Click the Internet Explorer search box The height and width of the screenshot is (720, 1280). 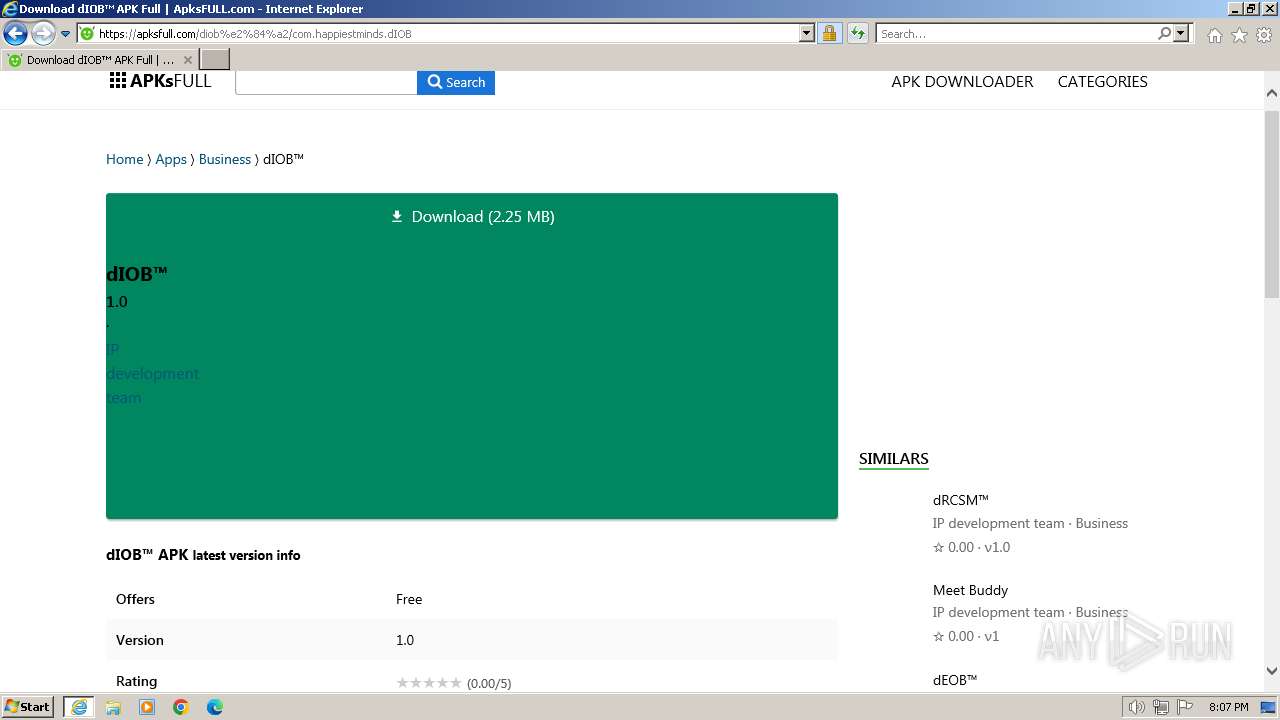1015,34
